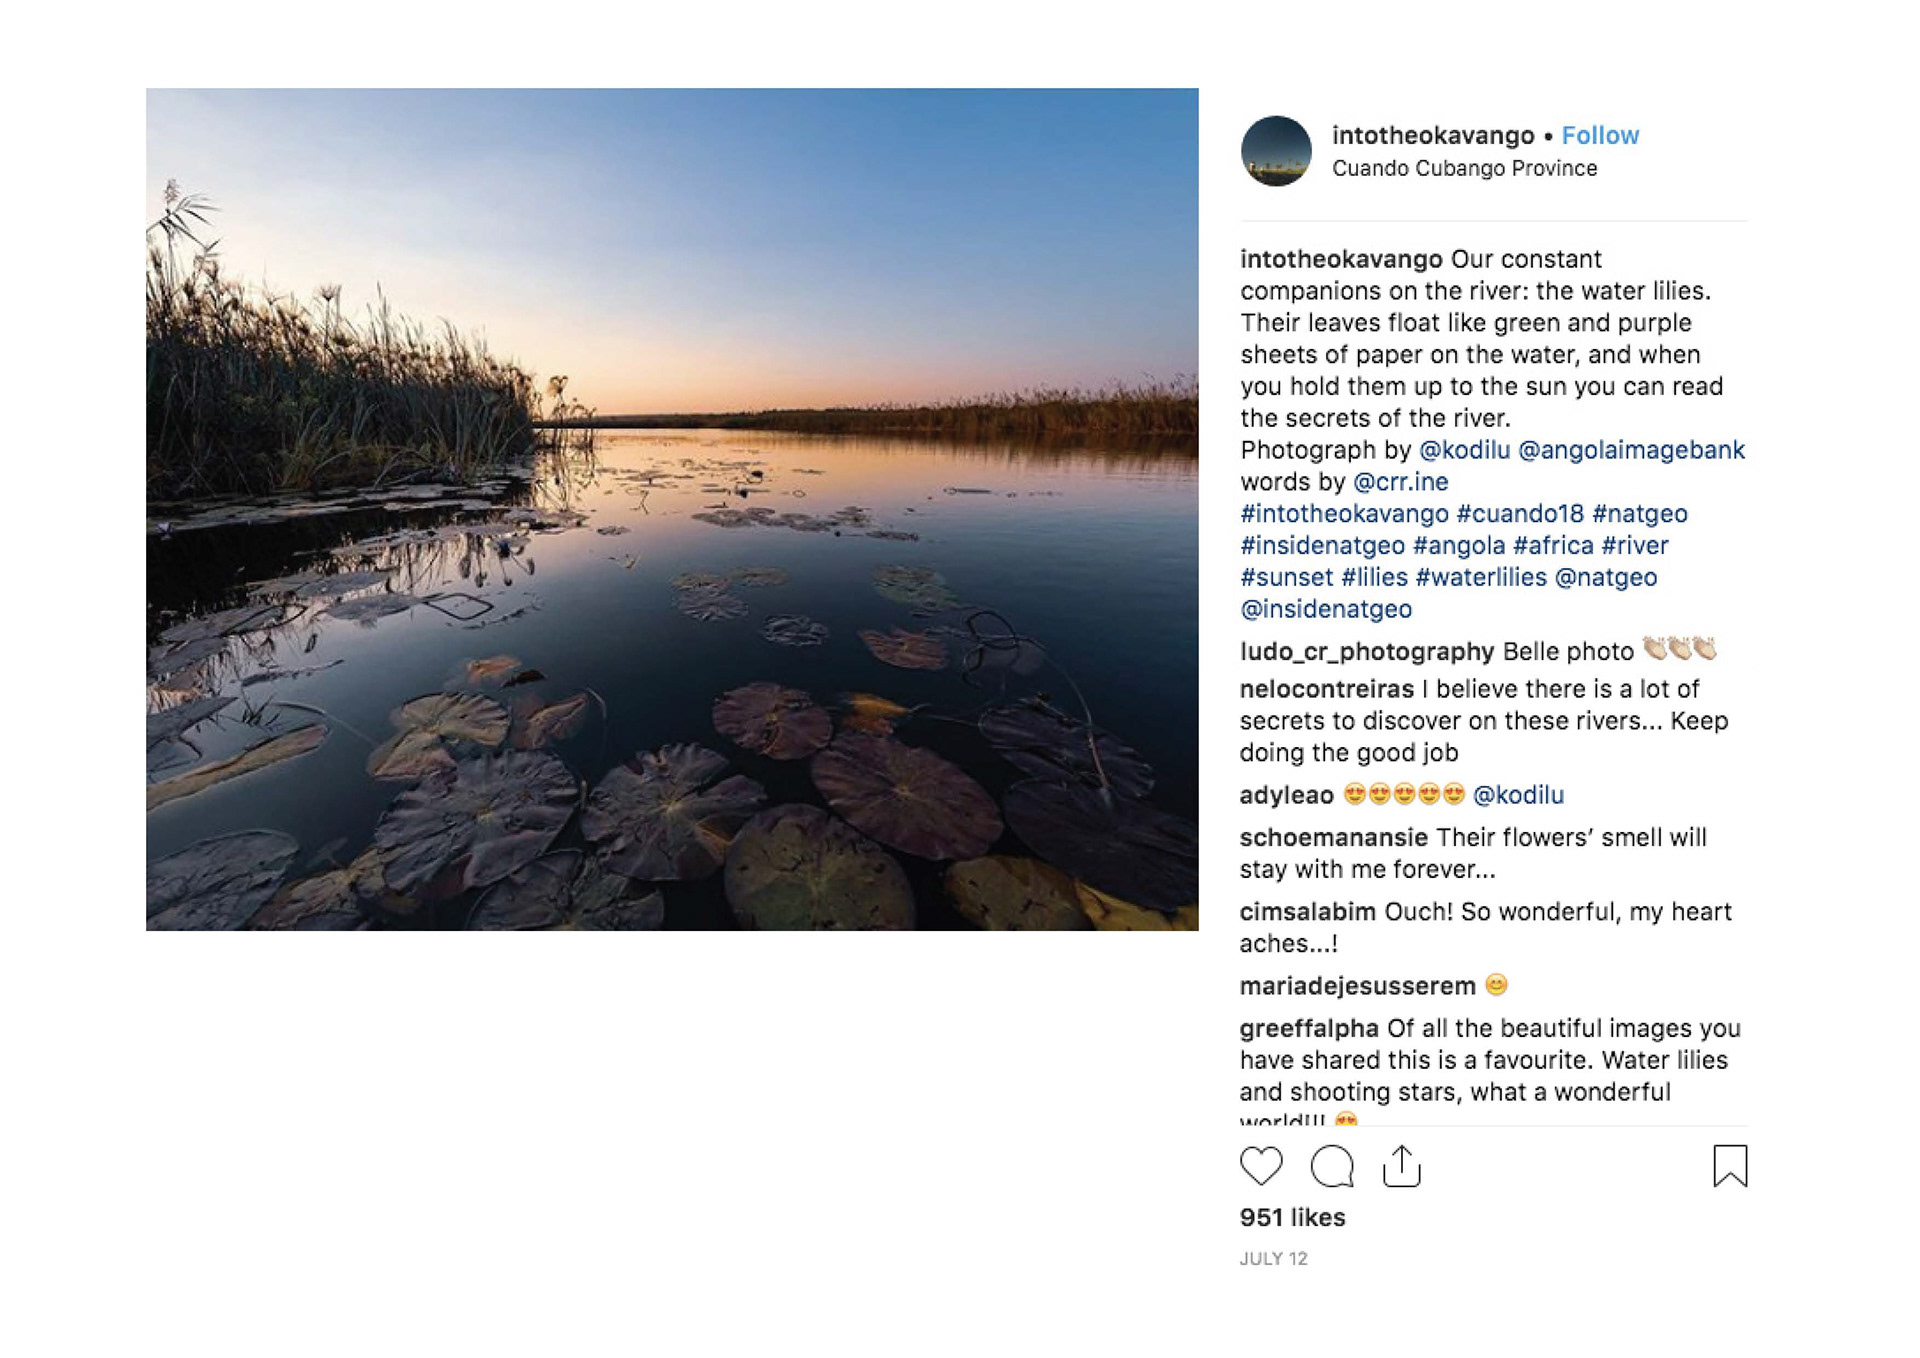Open nelocontreiras commenter profile
1920x1358 pixels.
1326,689
